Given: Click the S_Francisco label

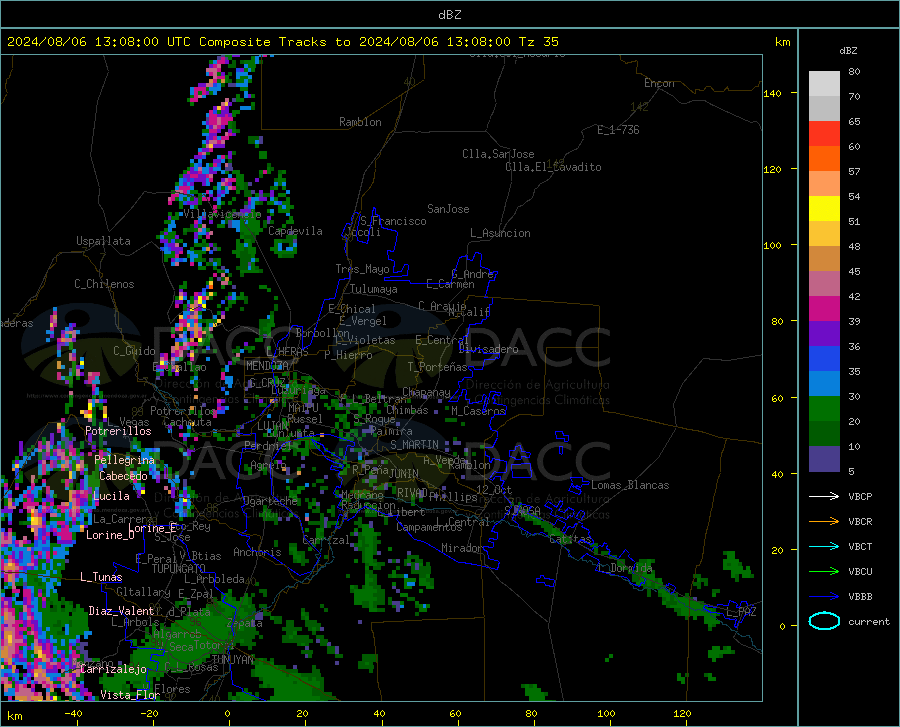Looking at the screenshot, I should point(393,221).
